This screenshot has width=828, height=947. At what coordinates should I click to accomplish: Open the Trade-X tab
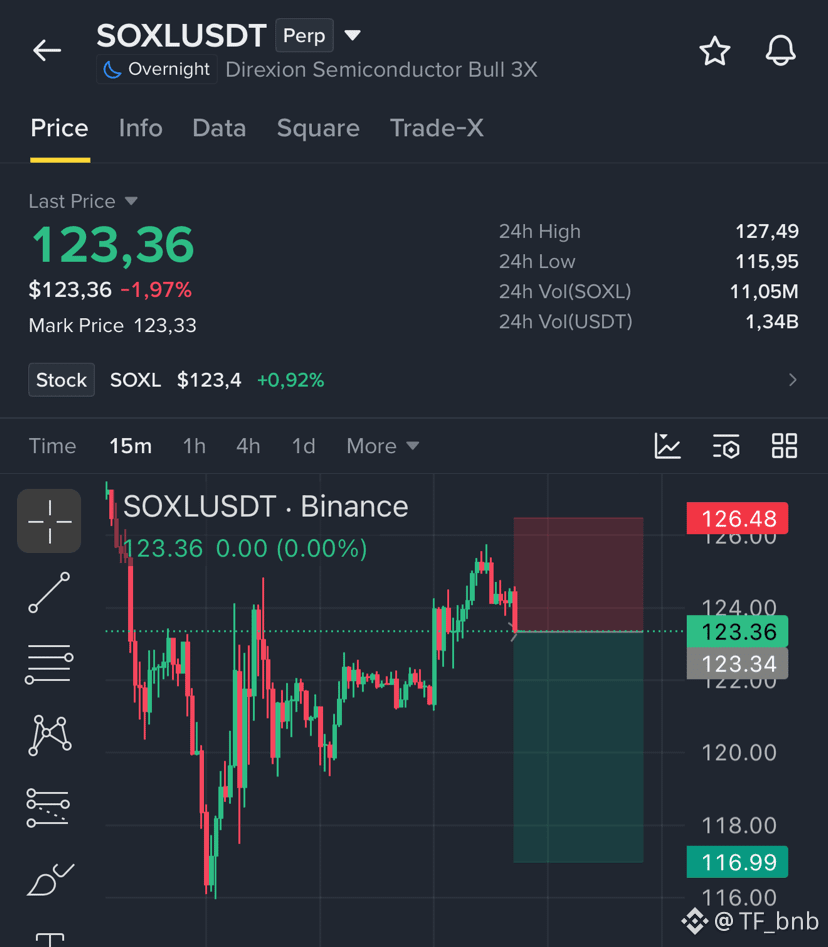(437, 128)
